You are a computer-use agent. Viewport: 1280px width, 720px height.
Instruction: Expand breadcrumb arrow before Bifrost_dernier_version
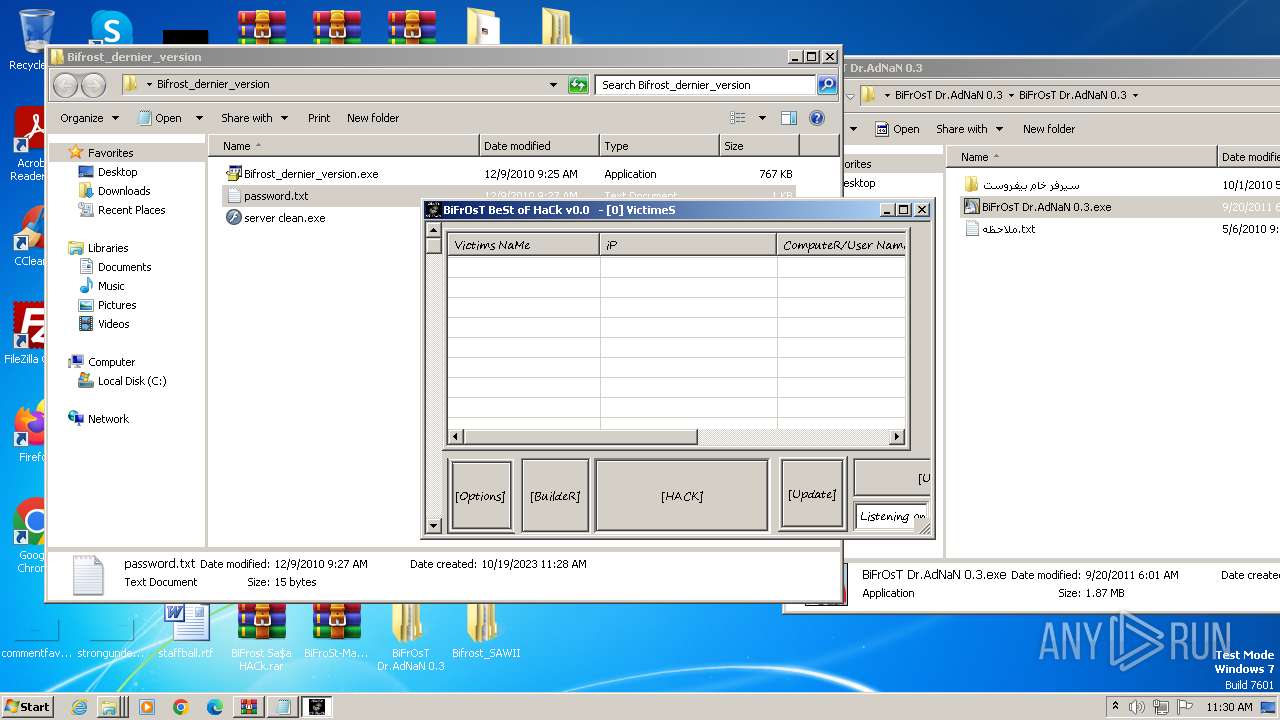[149, 85]
